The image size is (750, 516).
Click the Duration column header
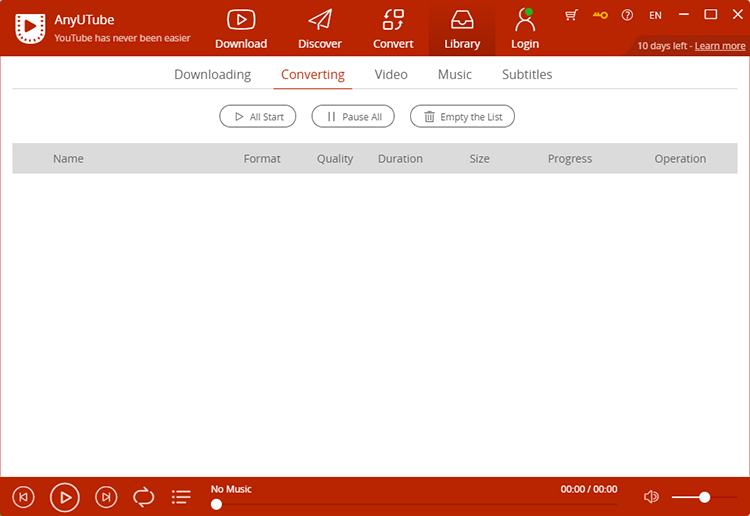(x=400, y=159)
